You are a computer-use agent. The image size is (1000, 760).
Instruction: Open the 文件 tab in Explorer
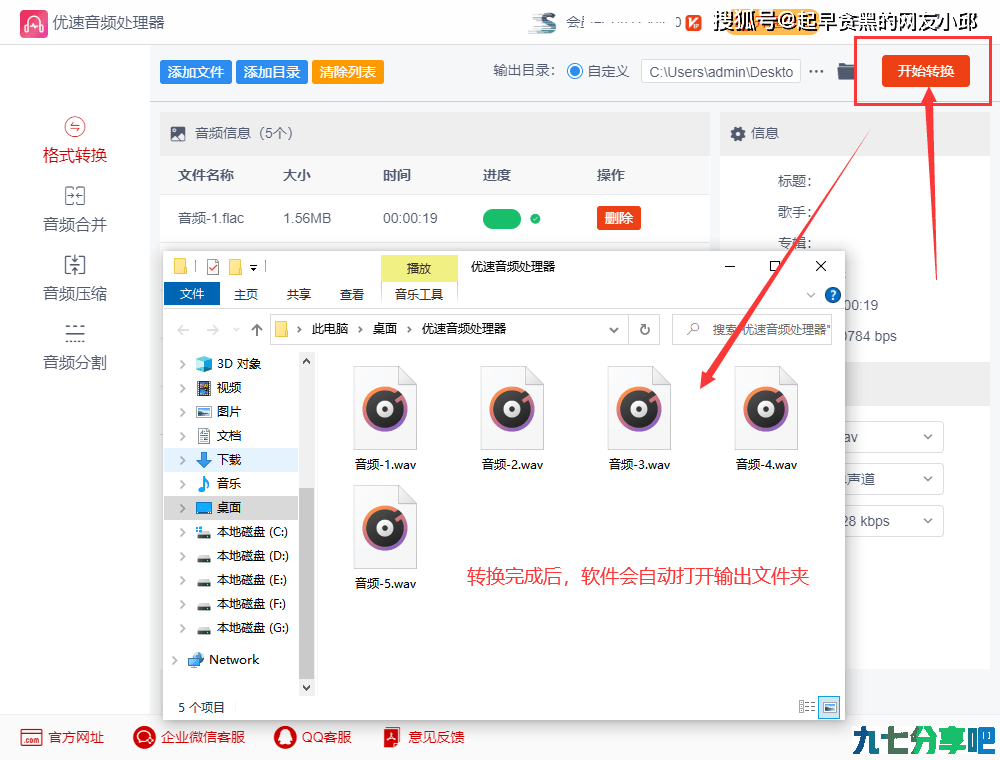click(192, 294)
